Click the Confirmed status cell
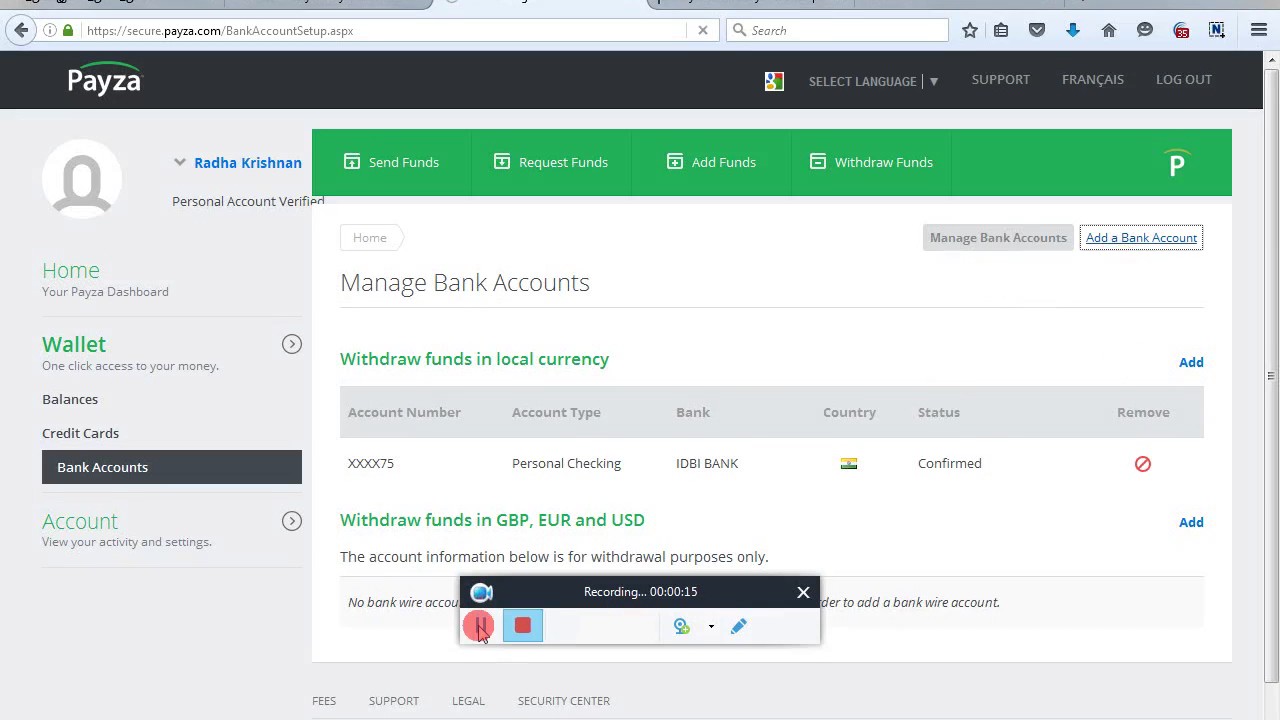The image size is (1280, 720). coord(950,463)
